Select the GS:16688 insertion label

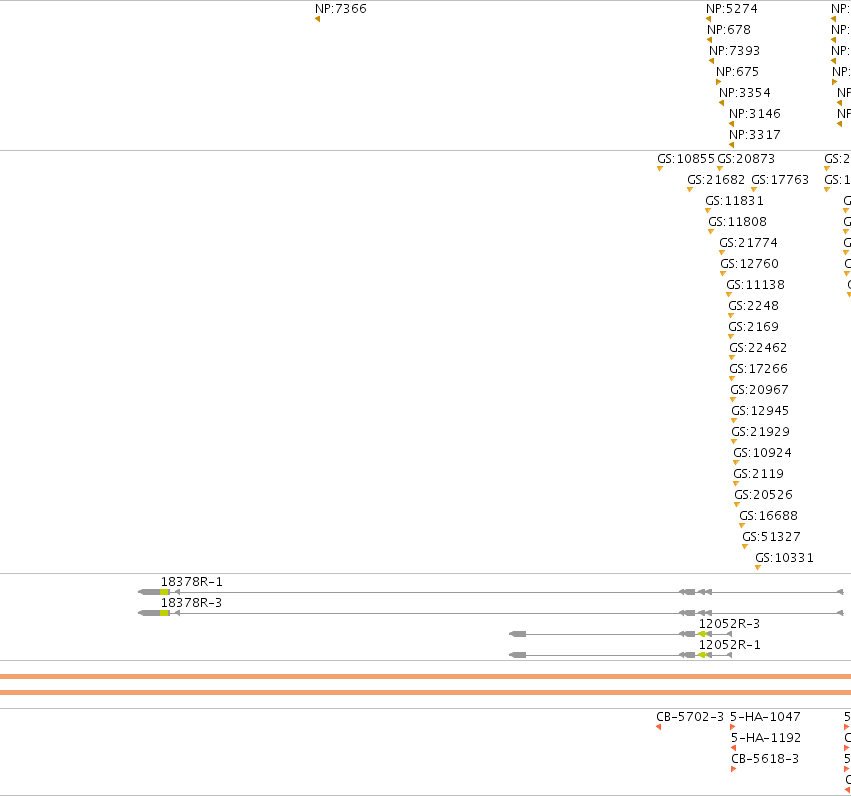[x=769, y=516]
